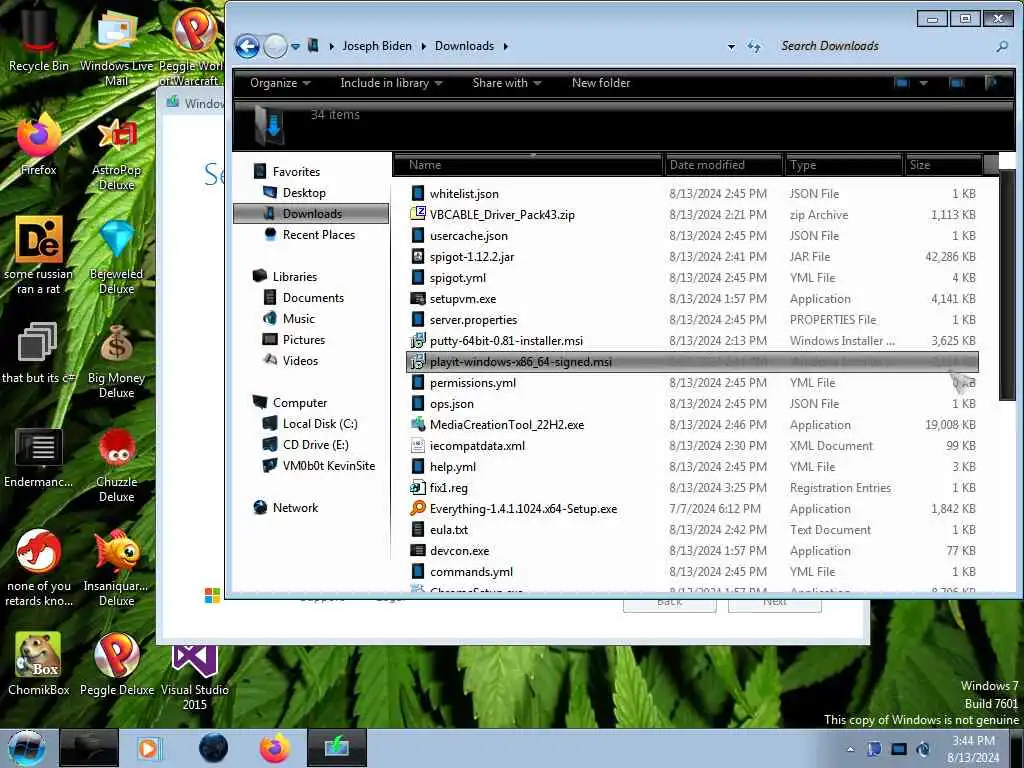Image resolution: width=1024 pixels, height=768 pixels.
Task: Open the Share with dropdown
Action: click(507, 83)
